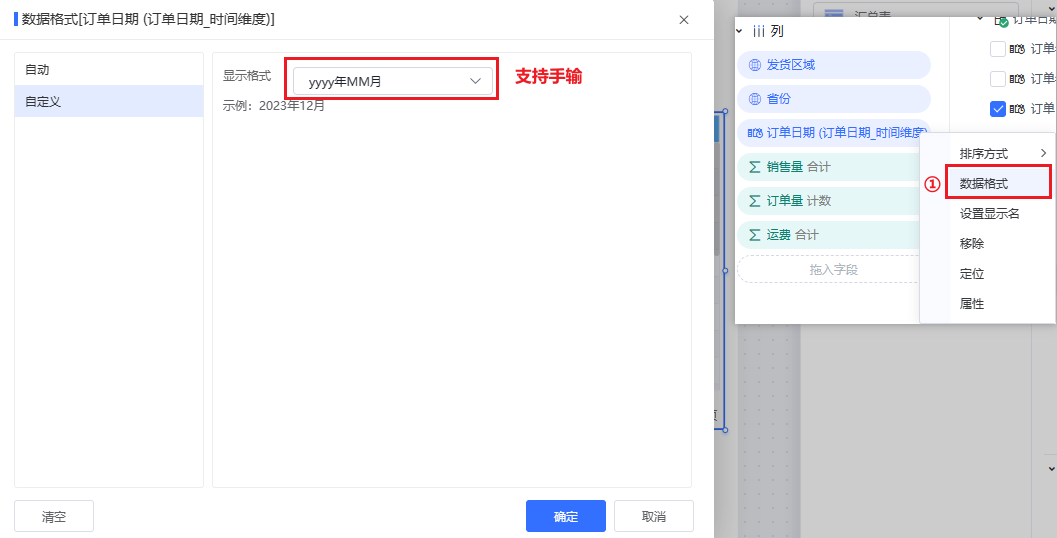Viewport: 1057px width, 538px height.
Task: Choose 设置显示名 from context menu
Action: point(990,214)
